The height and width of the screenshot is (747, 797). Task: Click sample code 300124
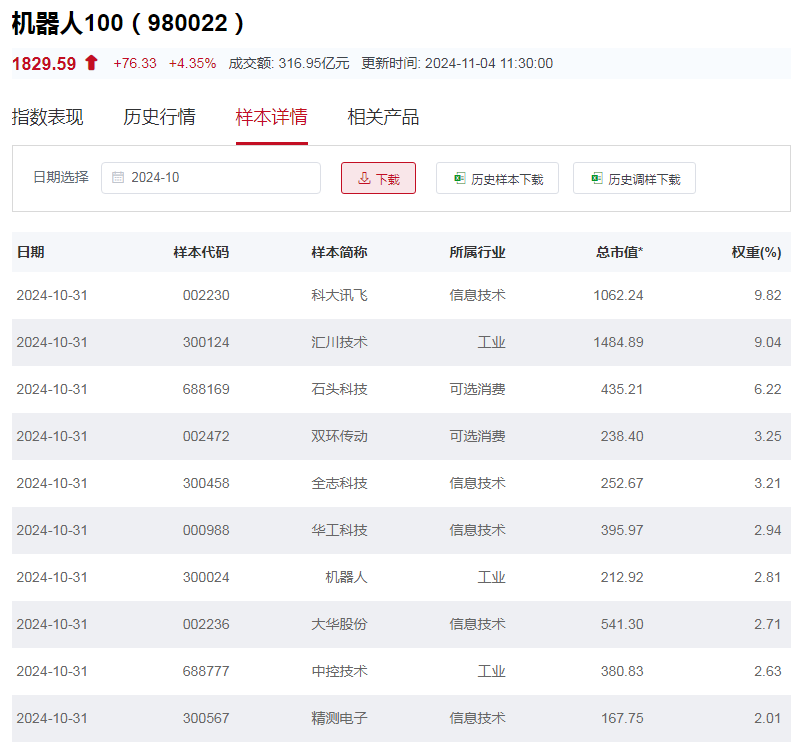206,342
